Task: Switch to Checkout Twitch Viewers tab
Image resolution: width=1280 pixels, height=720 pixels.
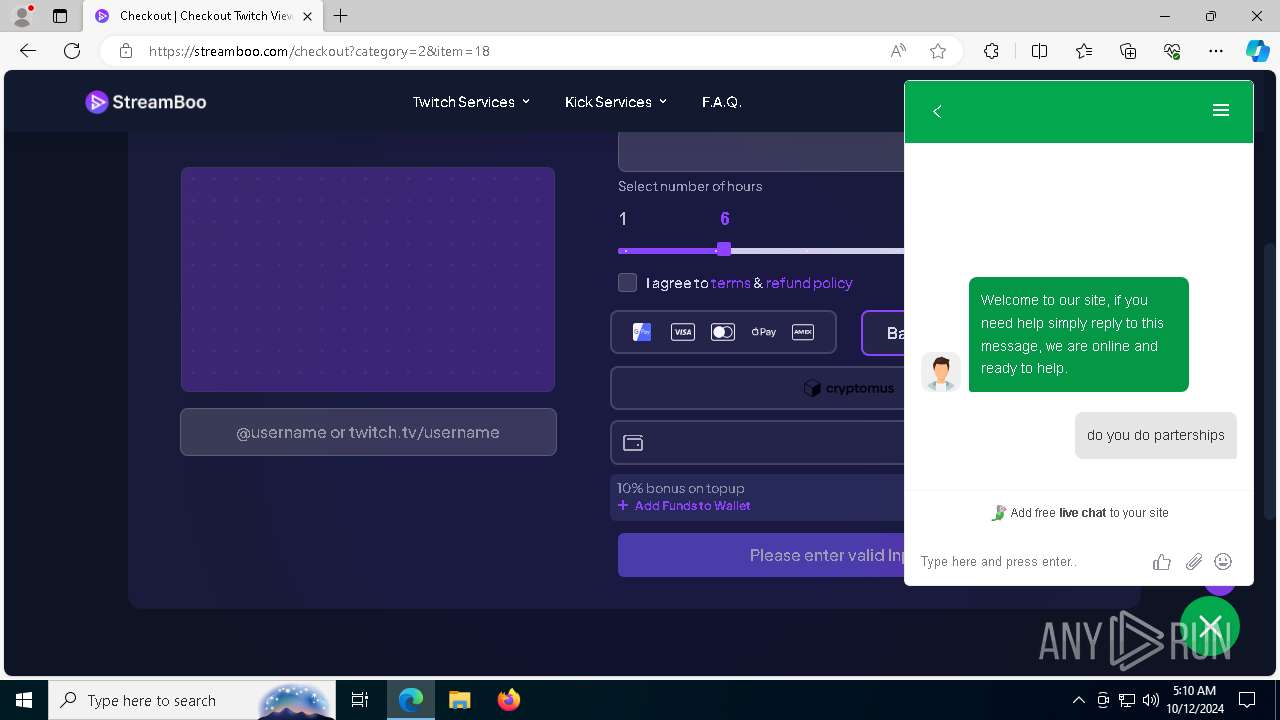Action: click(202, 16)
